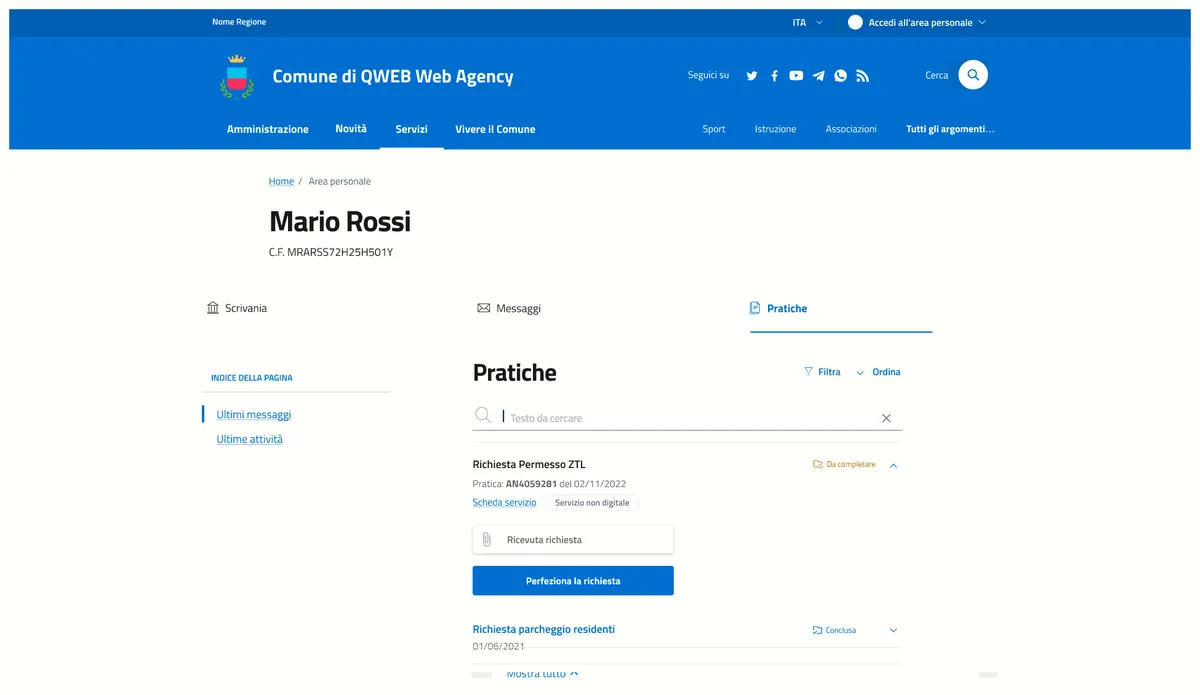Screen dimensions: 1200x695
Task: Click the RSS feed icon
Action: (862, 75)
